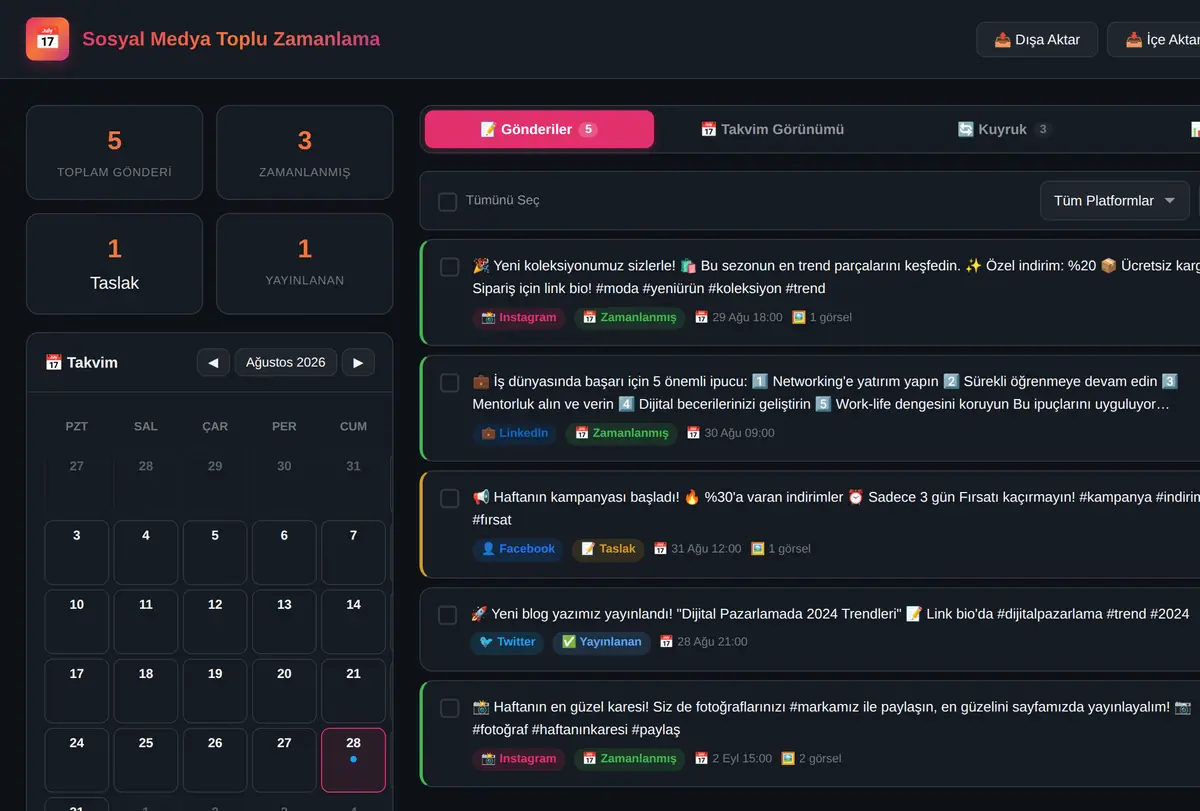Screen dimensions: 1200x811
Task: Click the Facebook platform badge
Action: coord(518,549)
